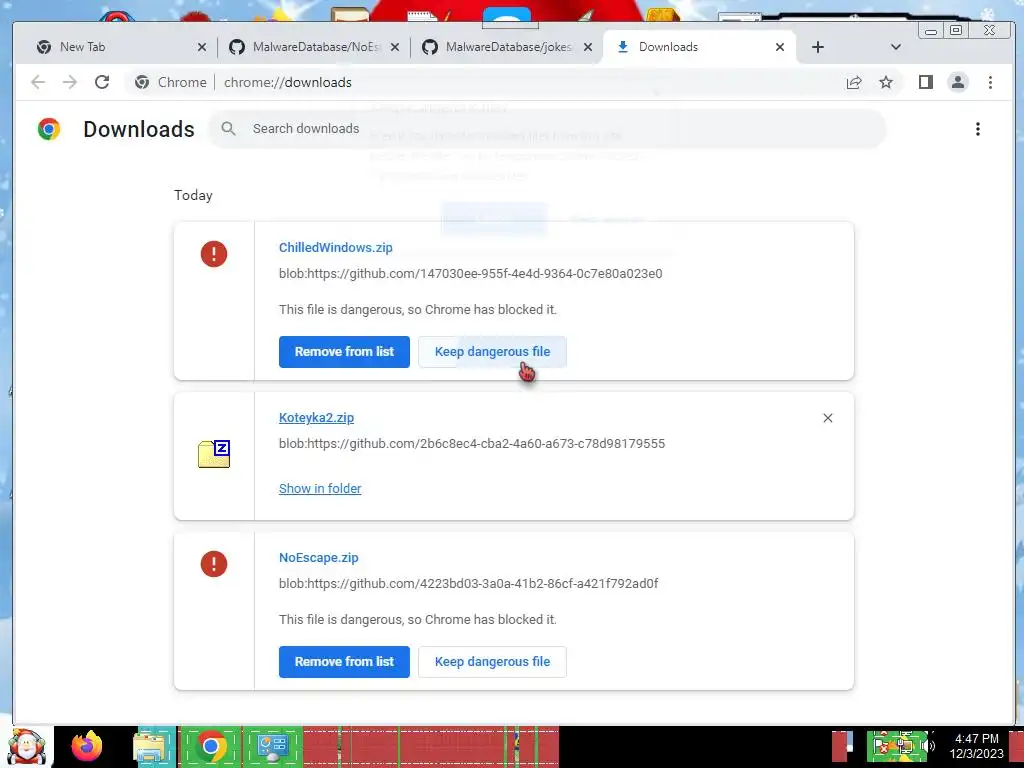
Task: Keep dangerous file NoEscape.zip
Action: pos(492,662)
